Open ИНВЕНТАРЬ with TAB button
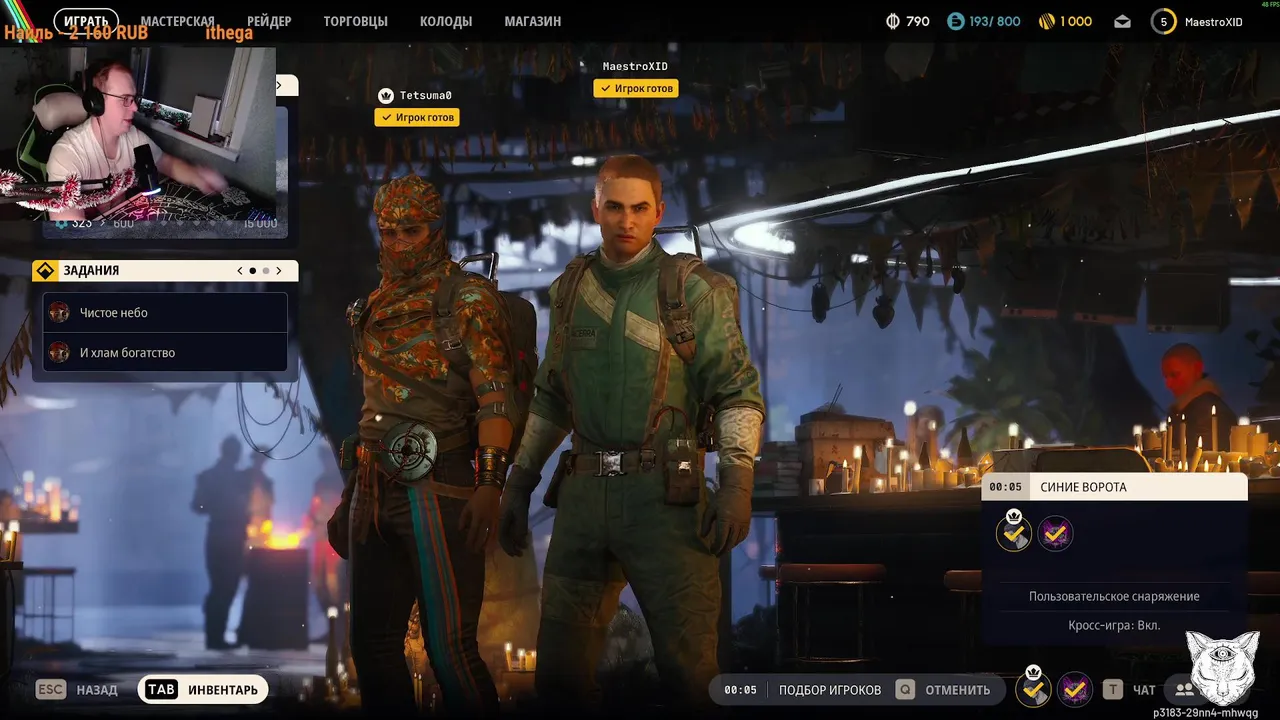The height and width of the screenshot is (720, 1280). [x=203, y=690]
